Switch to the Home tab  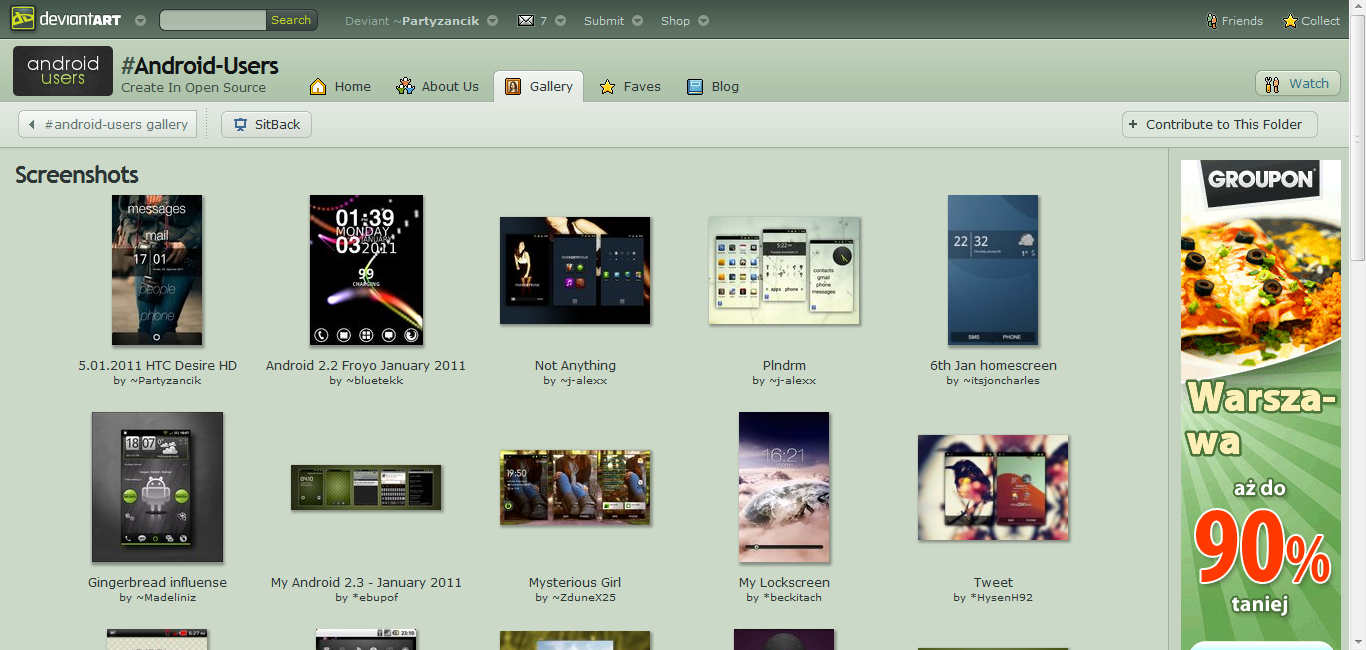pyautogui.click(x=340, y=86)
